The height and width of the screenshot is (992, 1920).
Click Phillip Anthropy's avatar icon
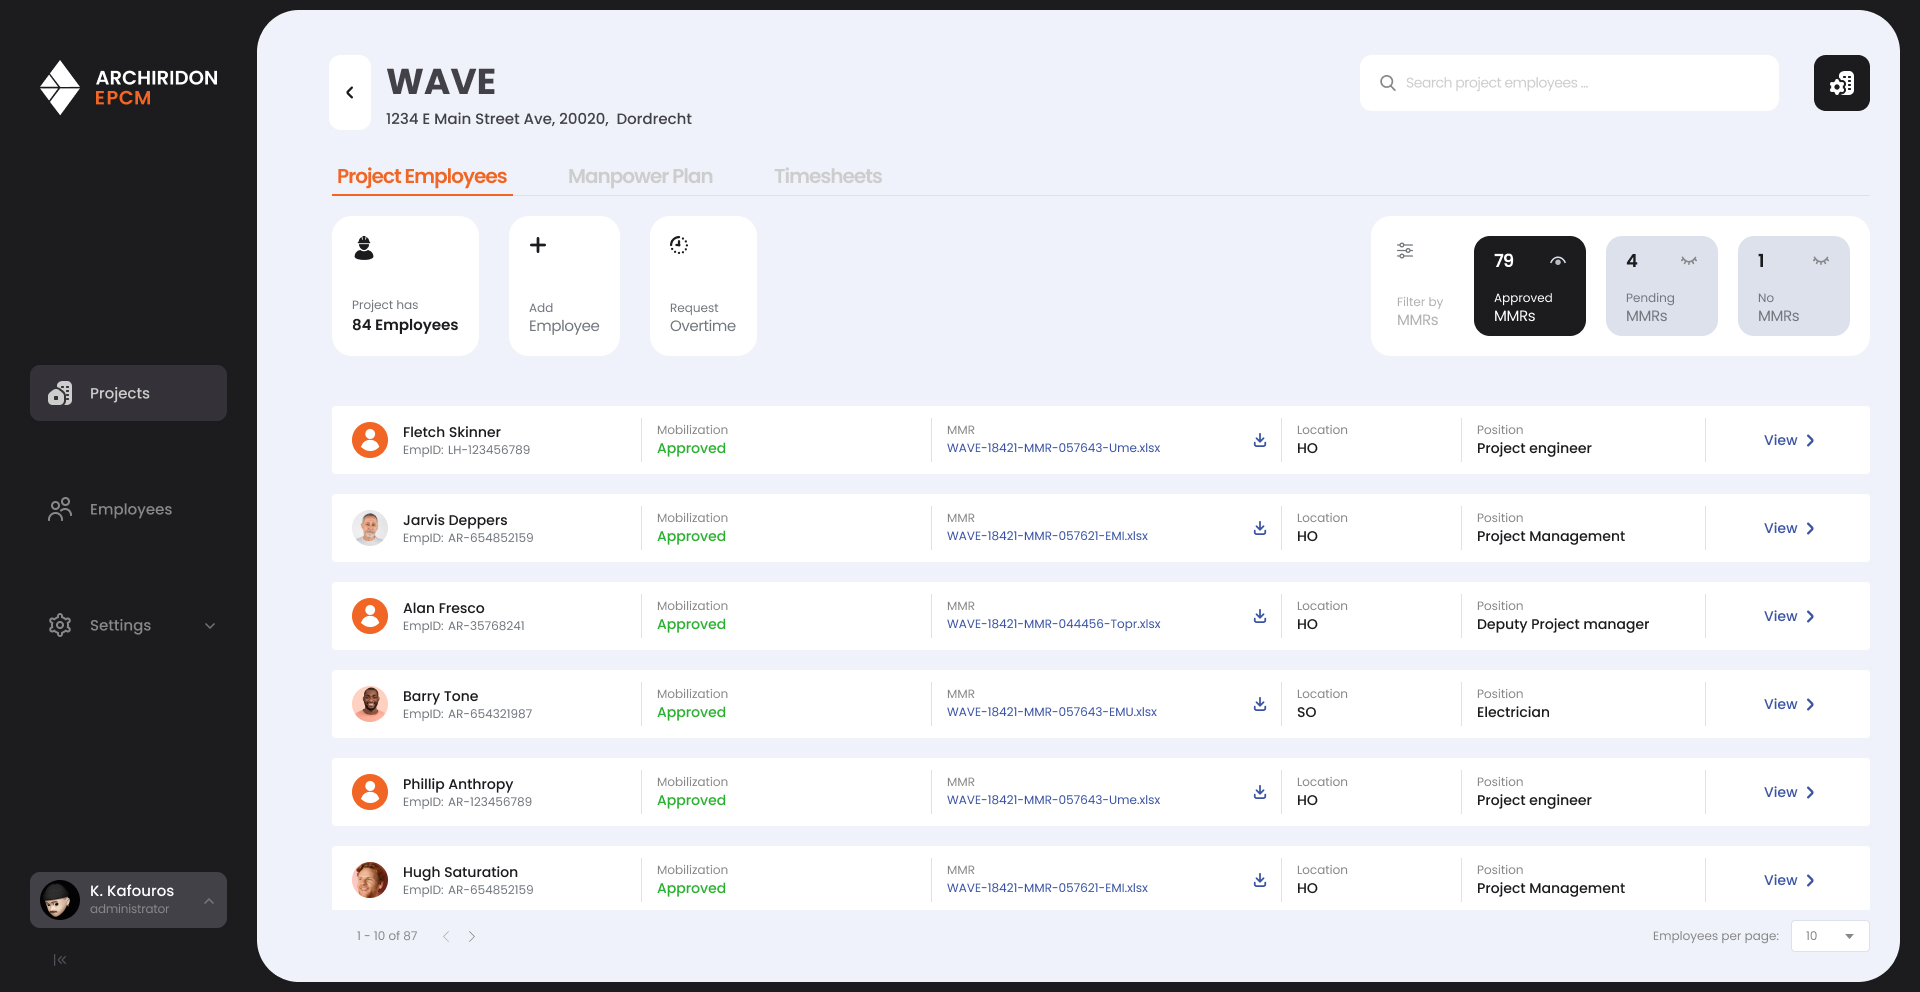tap(370, 792)
